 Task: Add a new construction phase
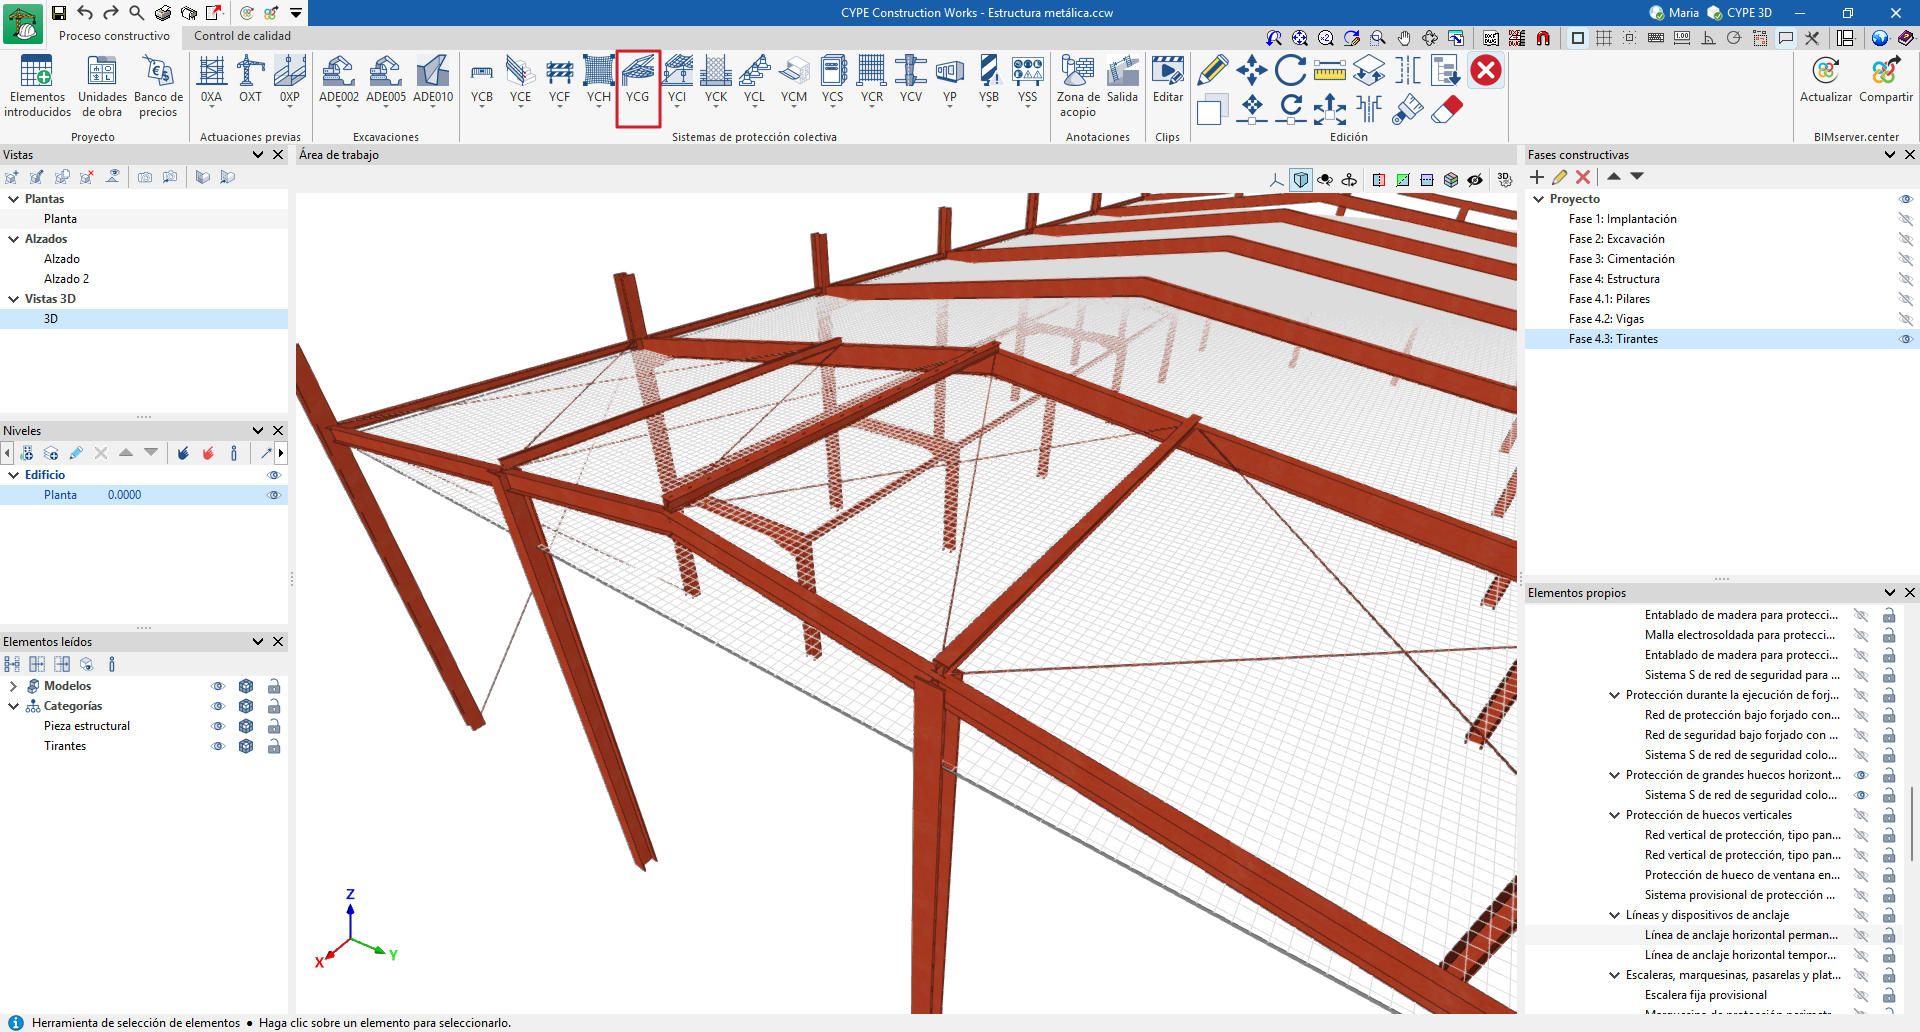click(1537, 177)
